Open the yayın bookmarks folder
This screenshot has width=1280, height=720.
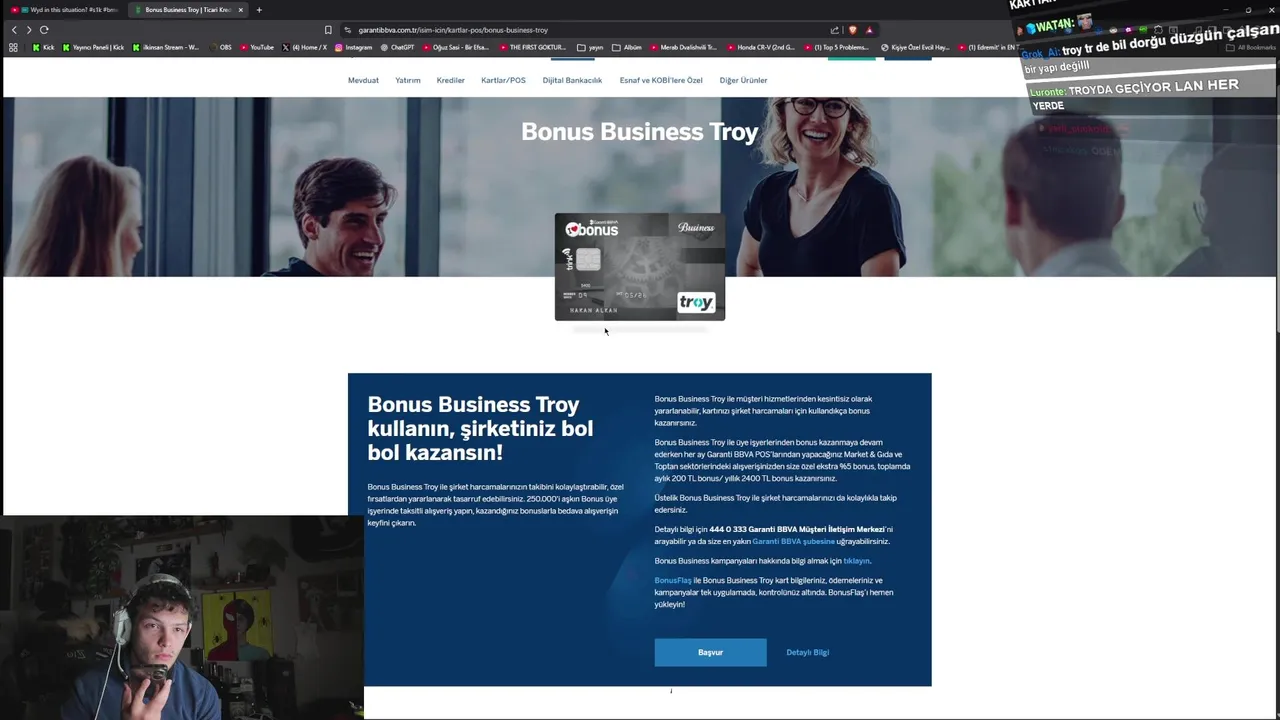click(591, 47)
